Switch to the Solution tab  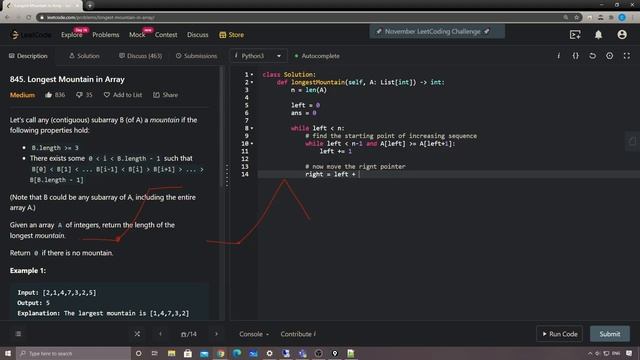click(x=84, y=56)
